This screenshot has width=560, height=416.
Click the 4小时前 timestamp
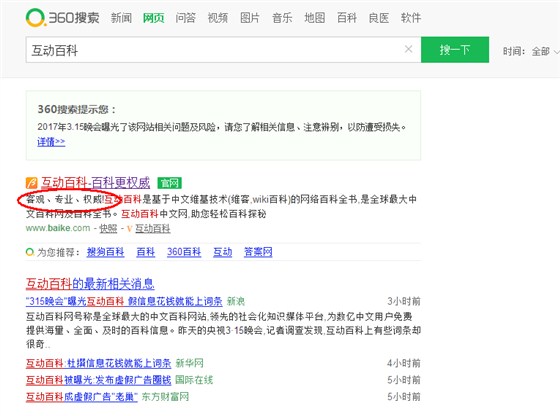tap(404, 364)
